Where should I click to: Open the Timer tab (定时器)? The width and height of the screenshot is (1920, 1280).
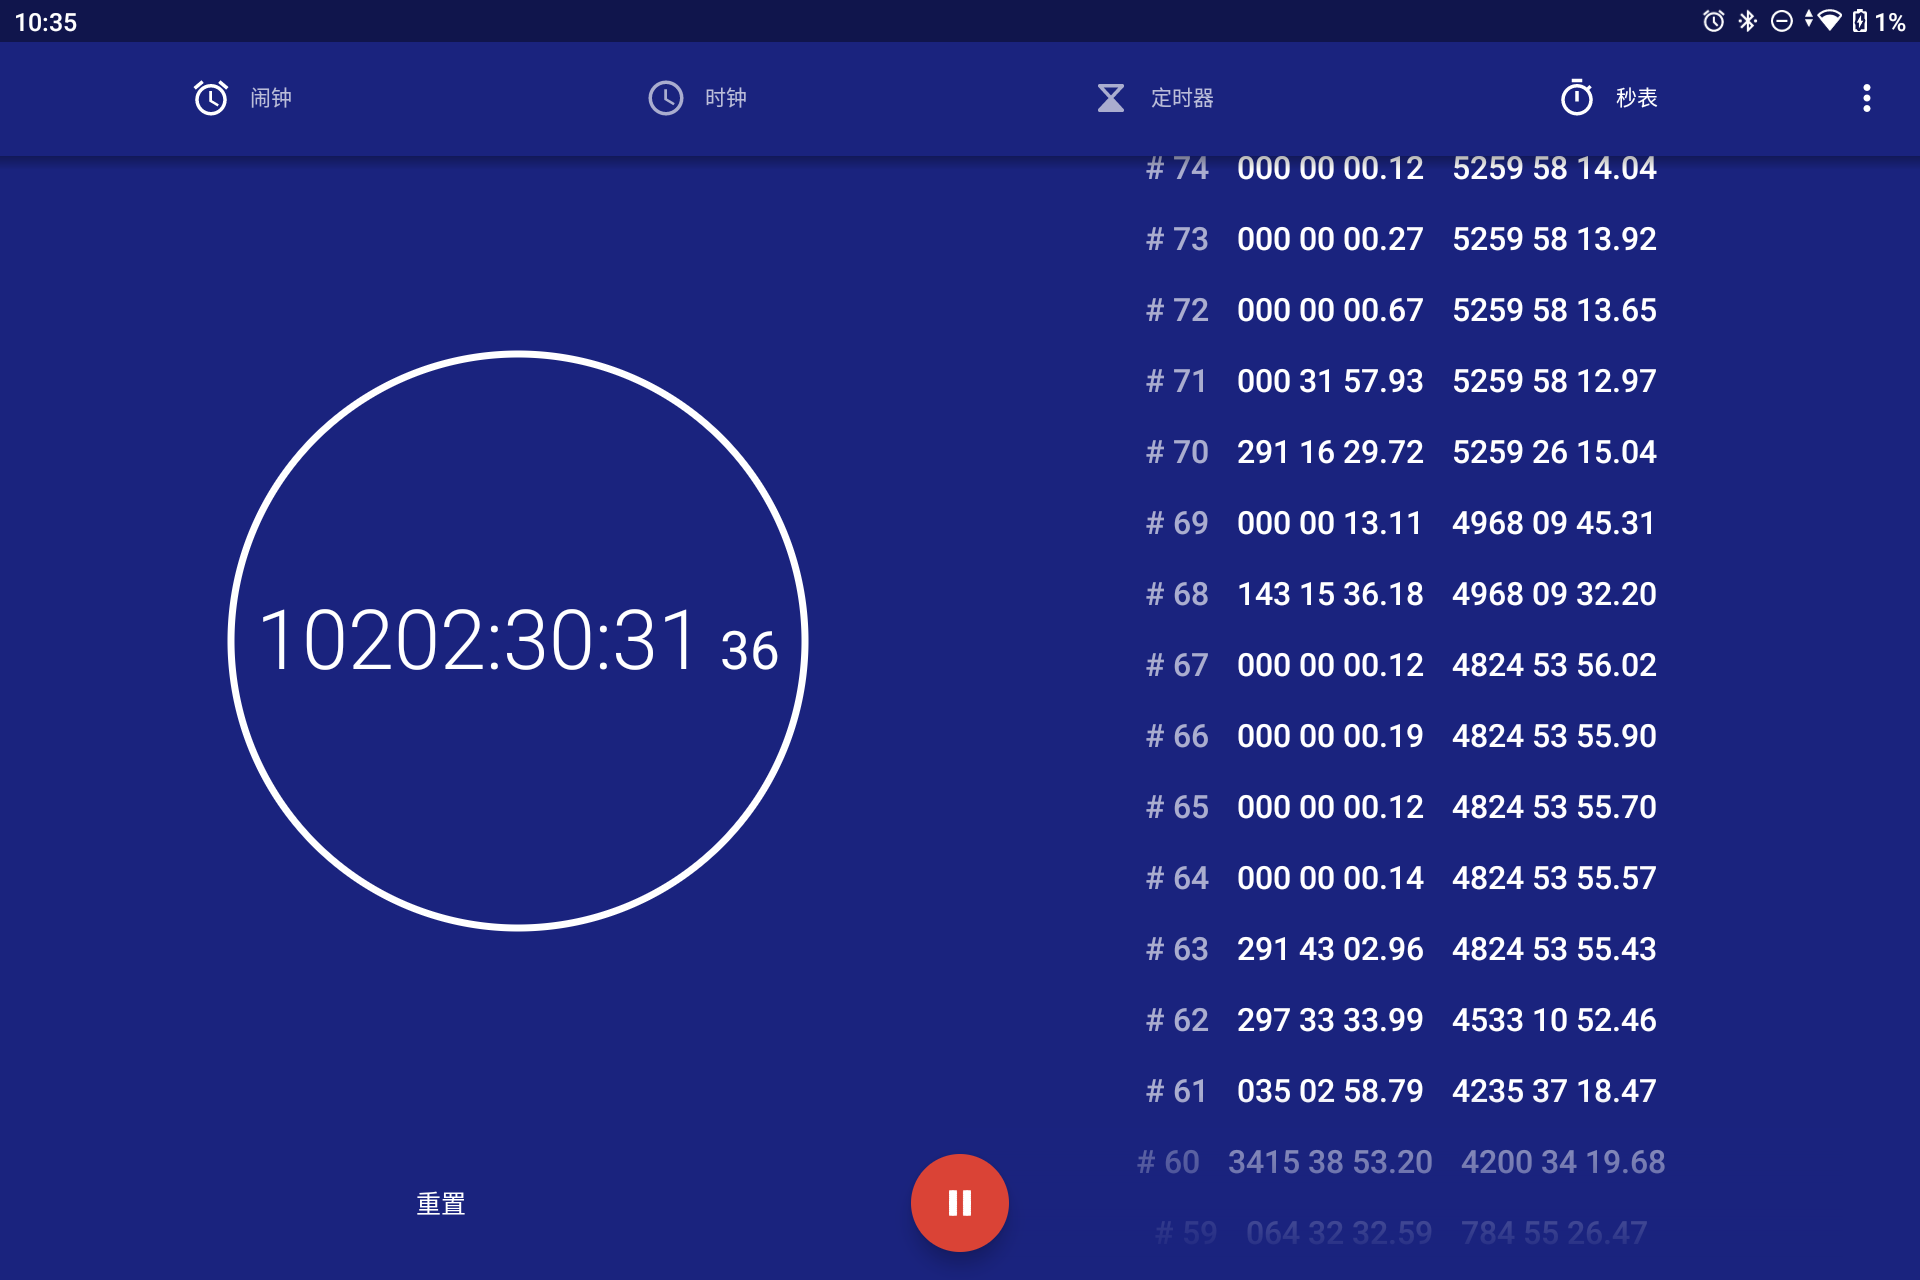[x=1154, y=98]
